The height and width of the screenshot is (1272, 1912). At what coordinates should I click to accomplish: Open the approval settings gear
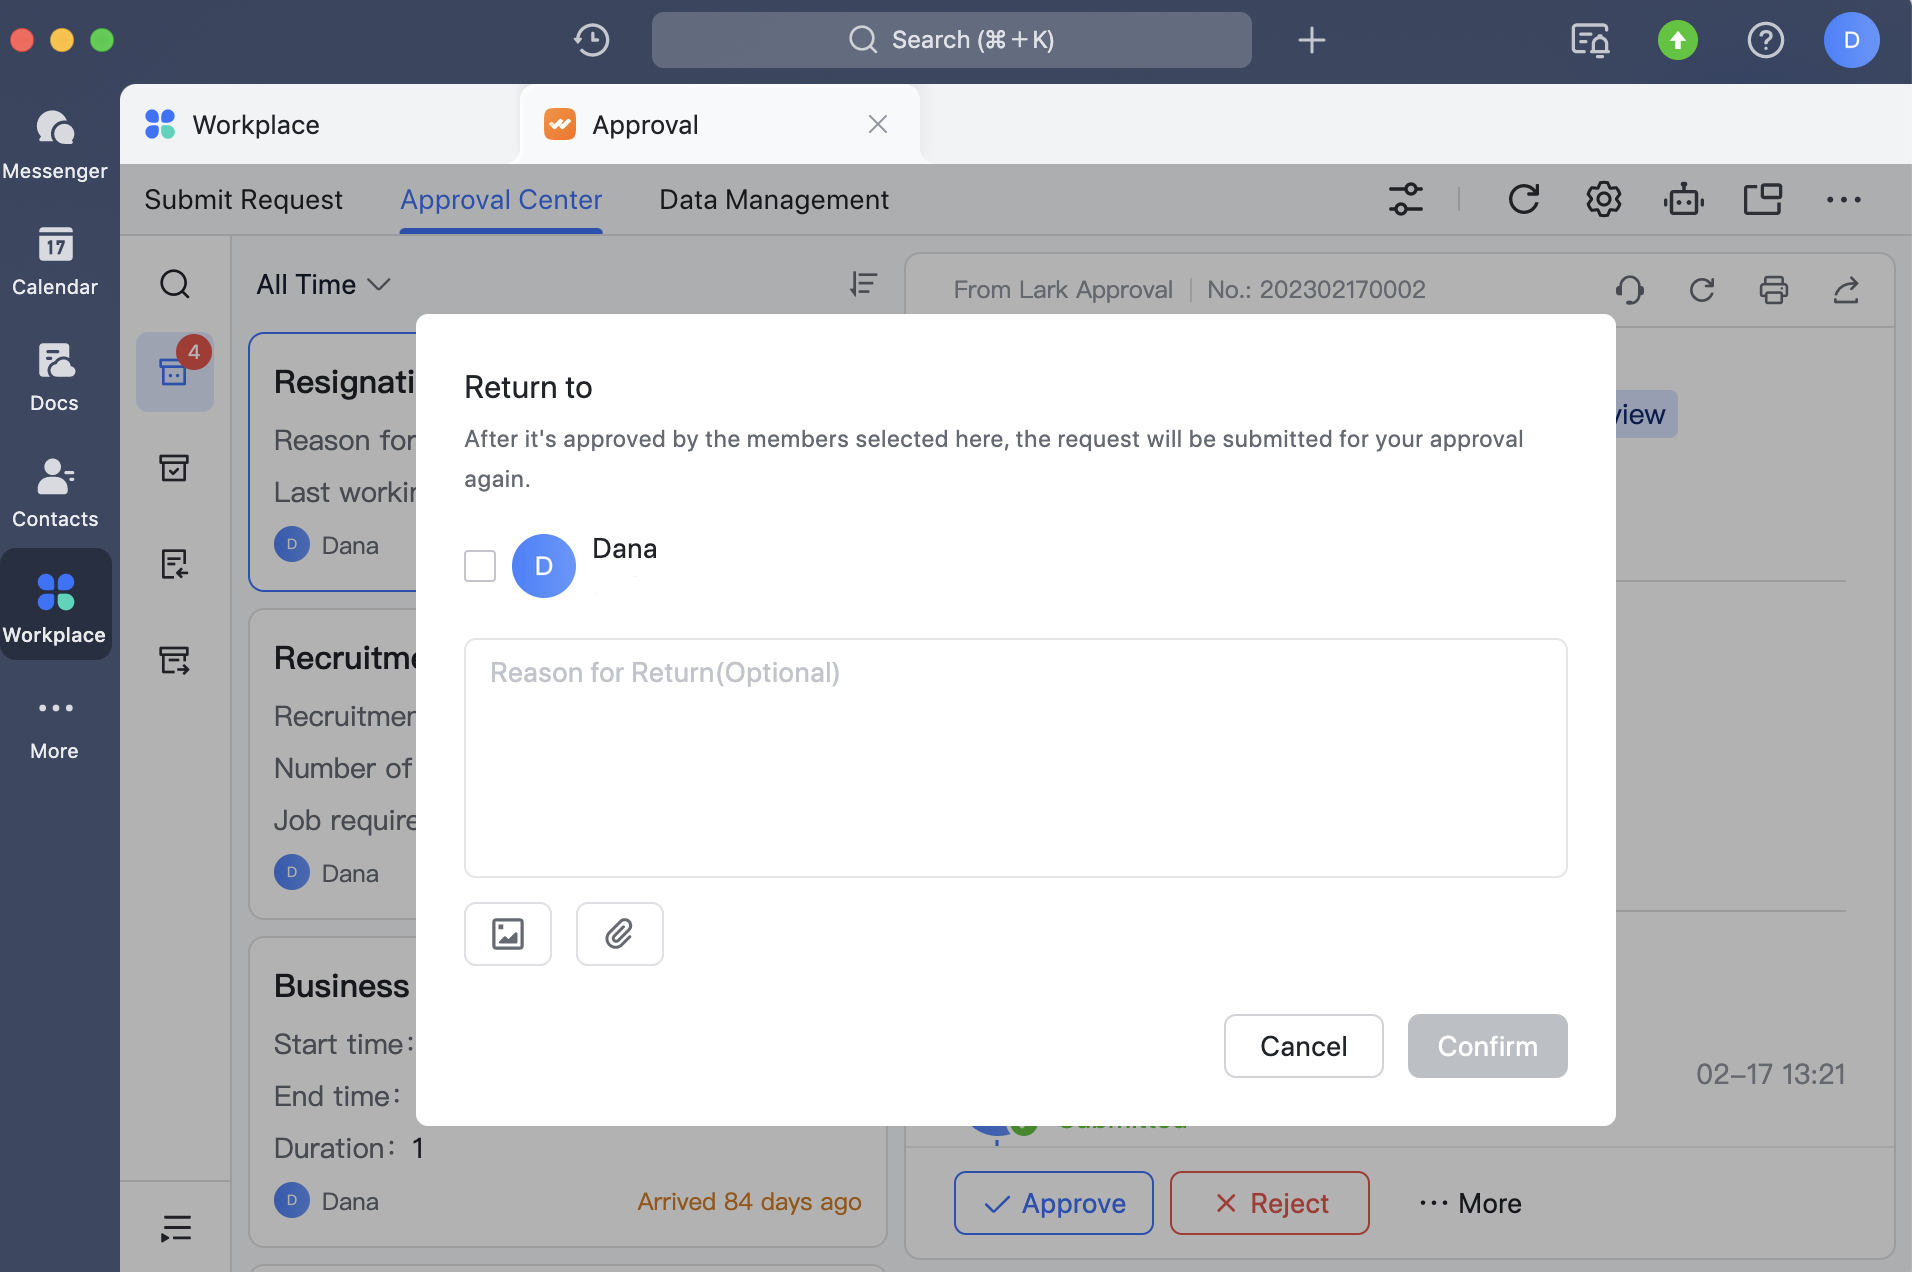pyautogui.click(x=1602, y=199)
